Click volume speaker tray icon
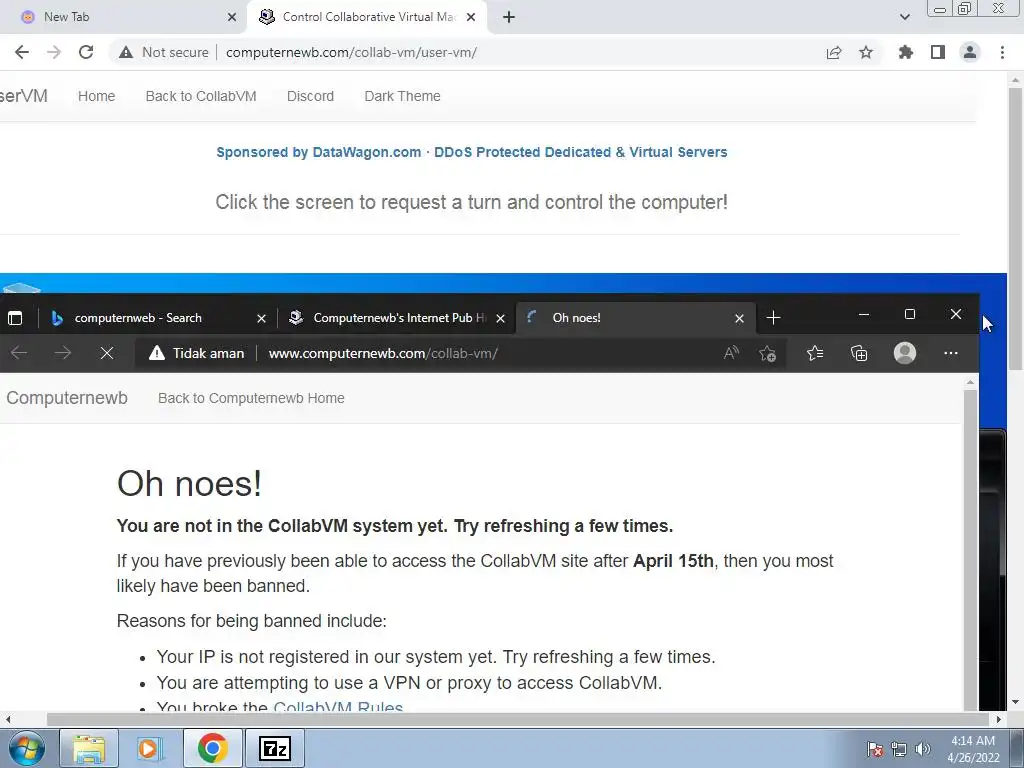 [x=922, y=749]
